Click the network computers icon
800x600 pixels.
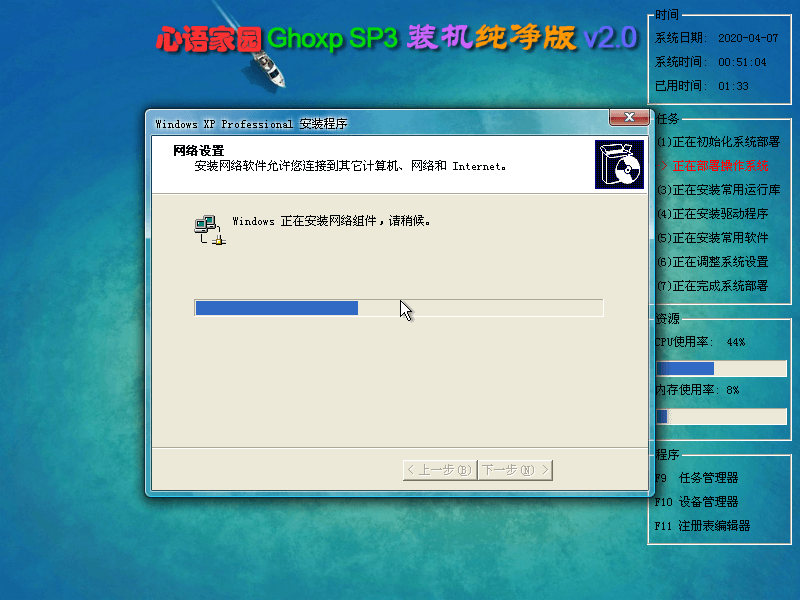(x=210, y=230)
